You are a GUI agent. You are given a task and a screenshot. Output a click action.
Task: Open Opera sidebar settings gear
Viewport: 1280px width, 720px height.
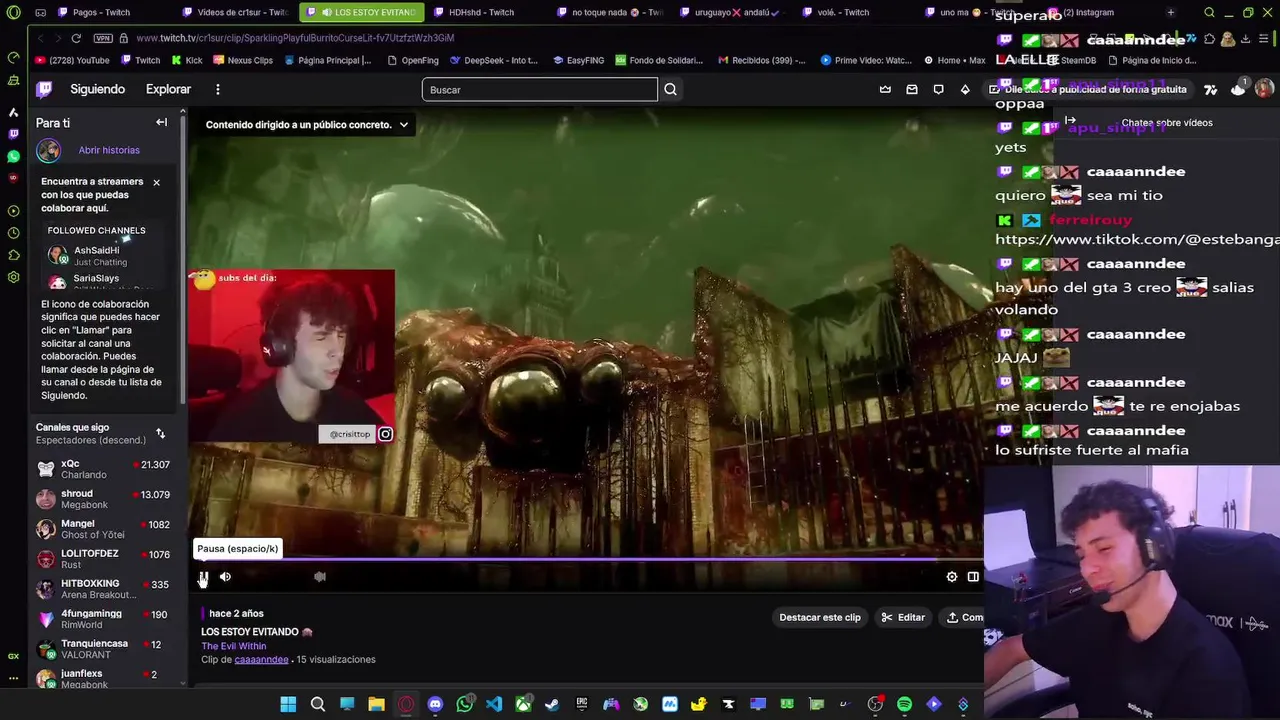click(13, 277)
